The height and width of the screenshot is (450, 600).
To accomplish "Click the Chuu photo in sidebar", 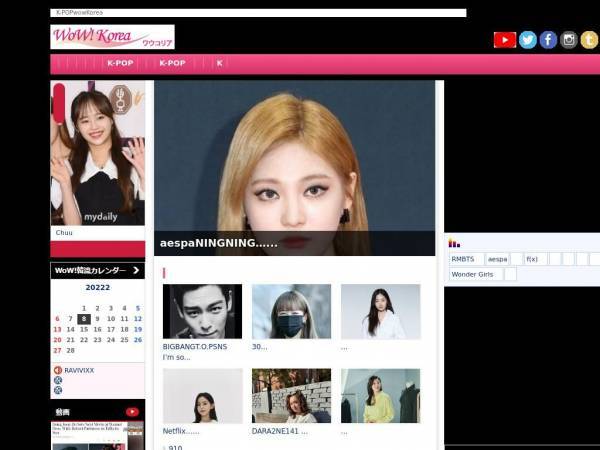I will pyautogui.click(x=98, y=153).
